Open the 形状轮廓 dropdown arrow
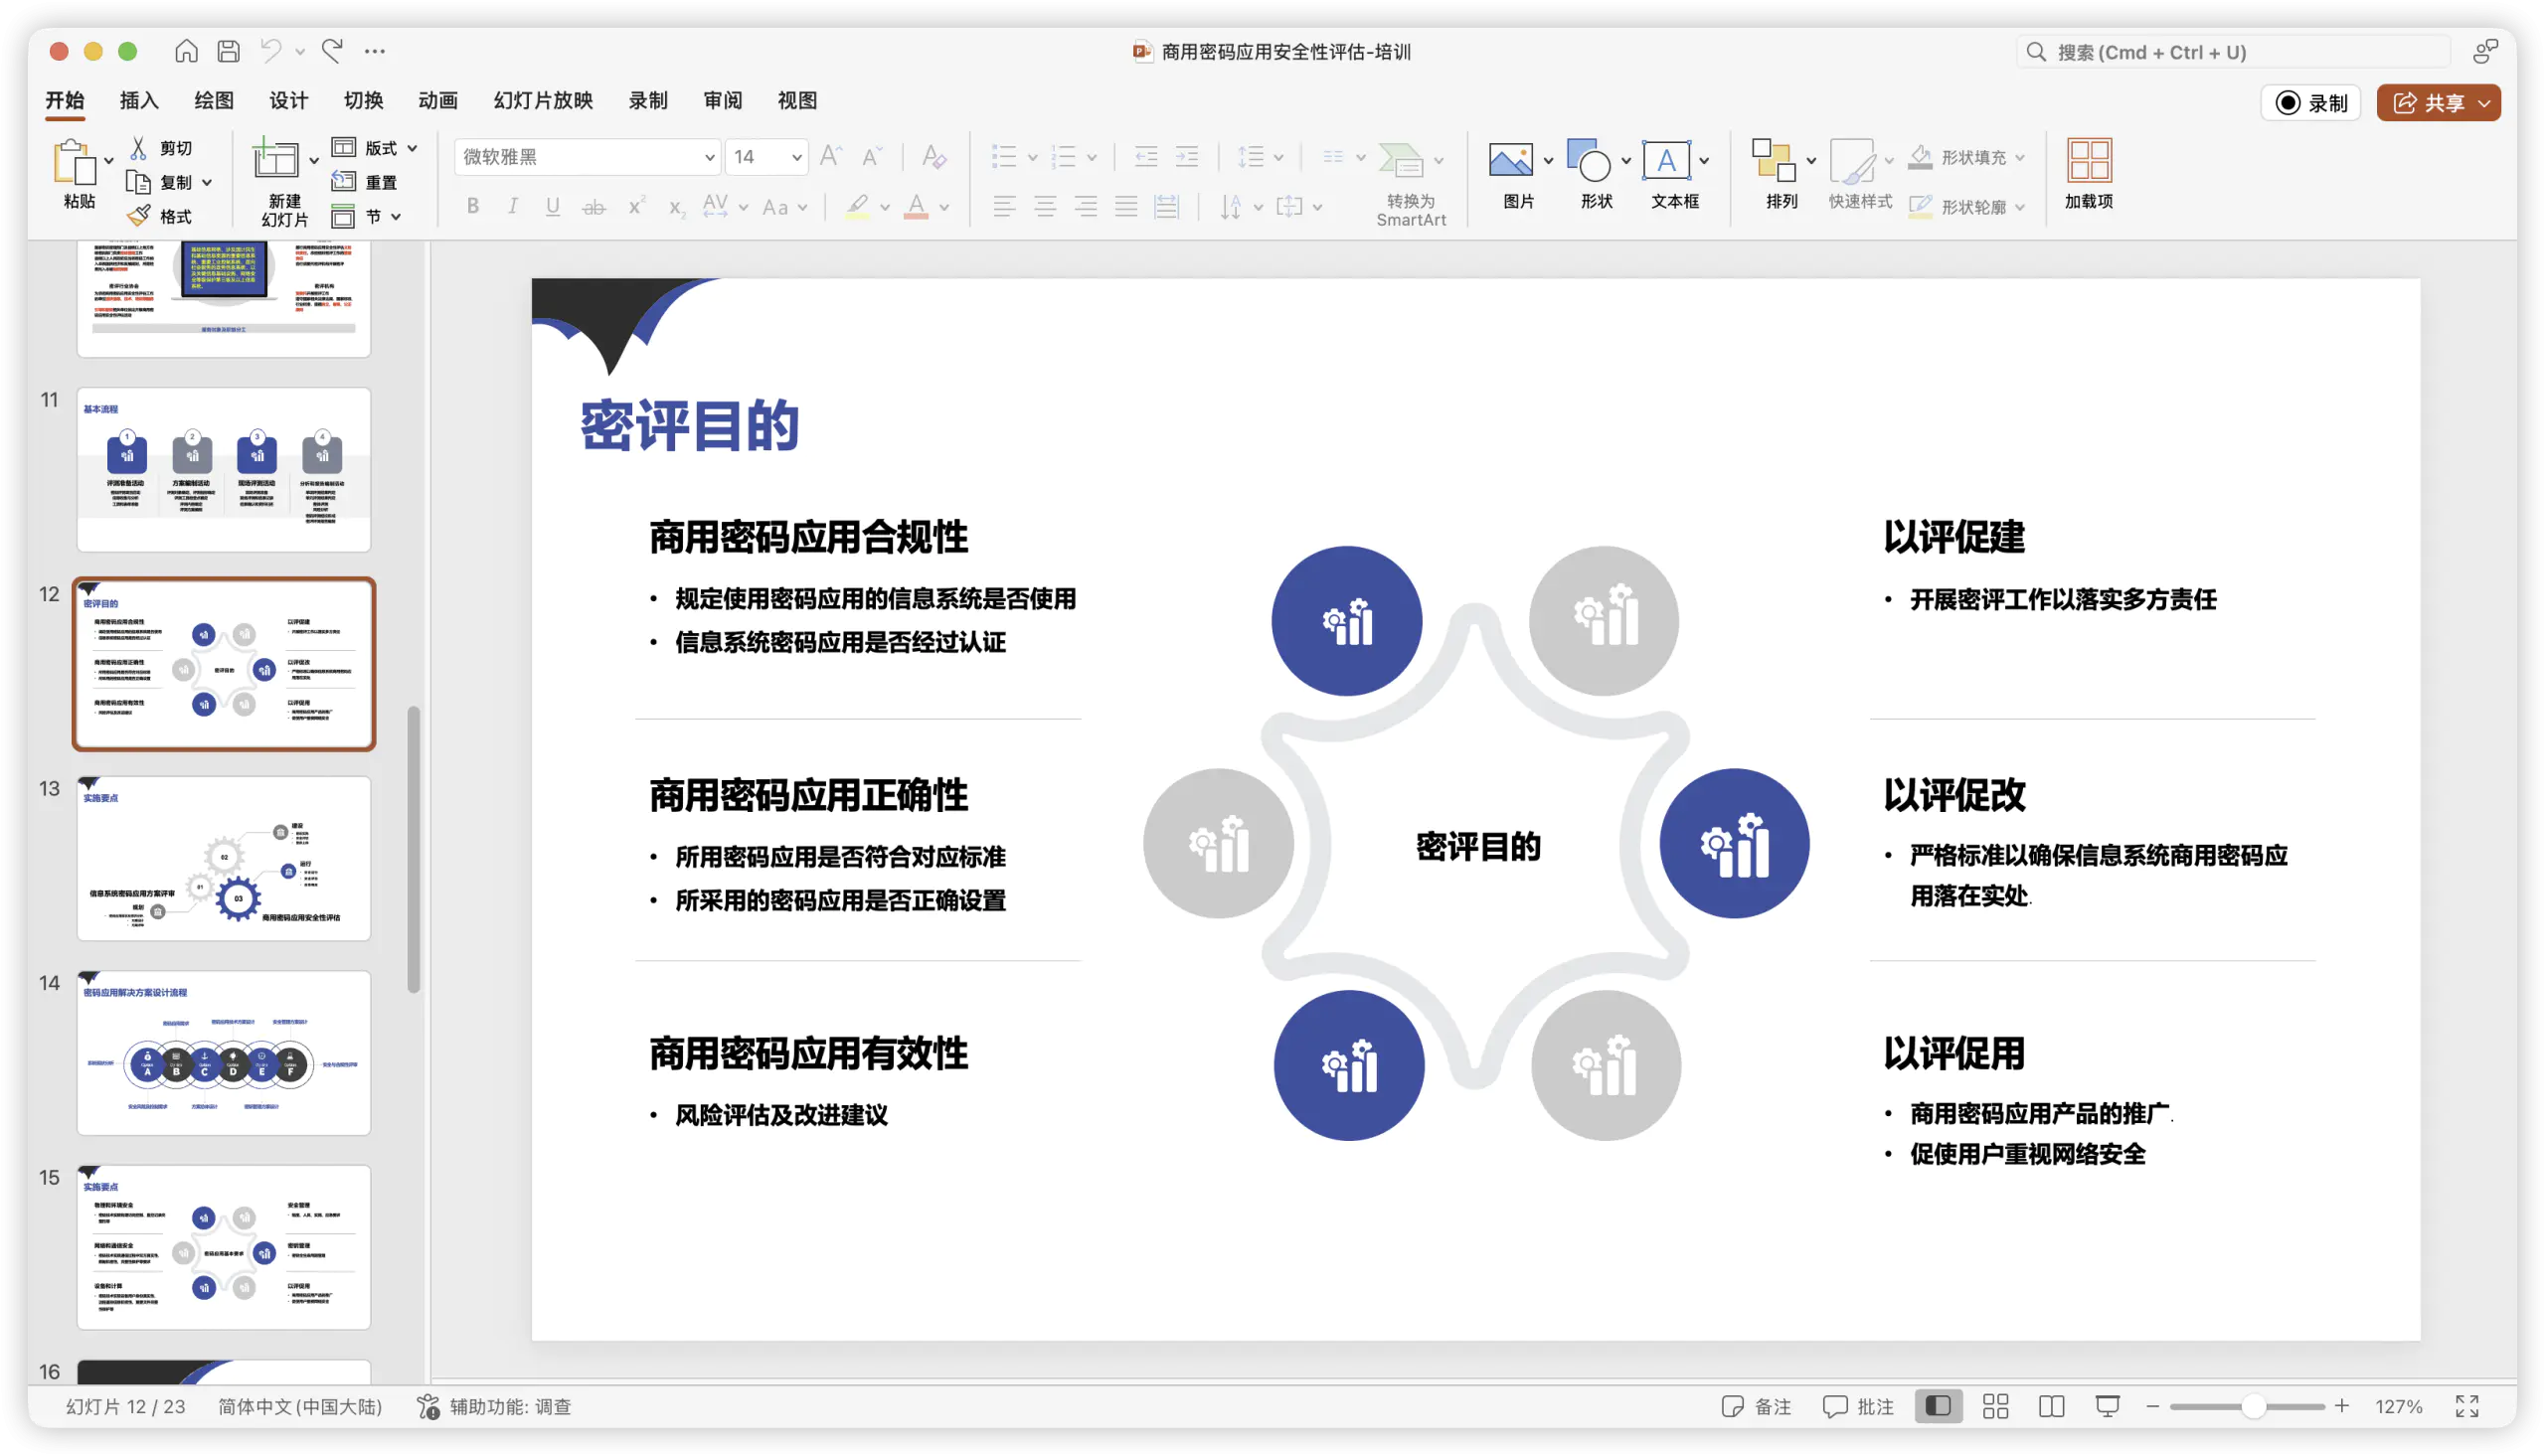 [2020, 207]
